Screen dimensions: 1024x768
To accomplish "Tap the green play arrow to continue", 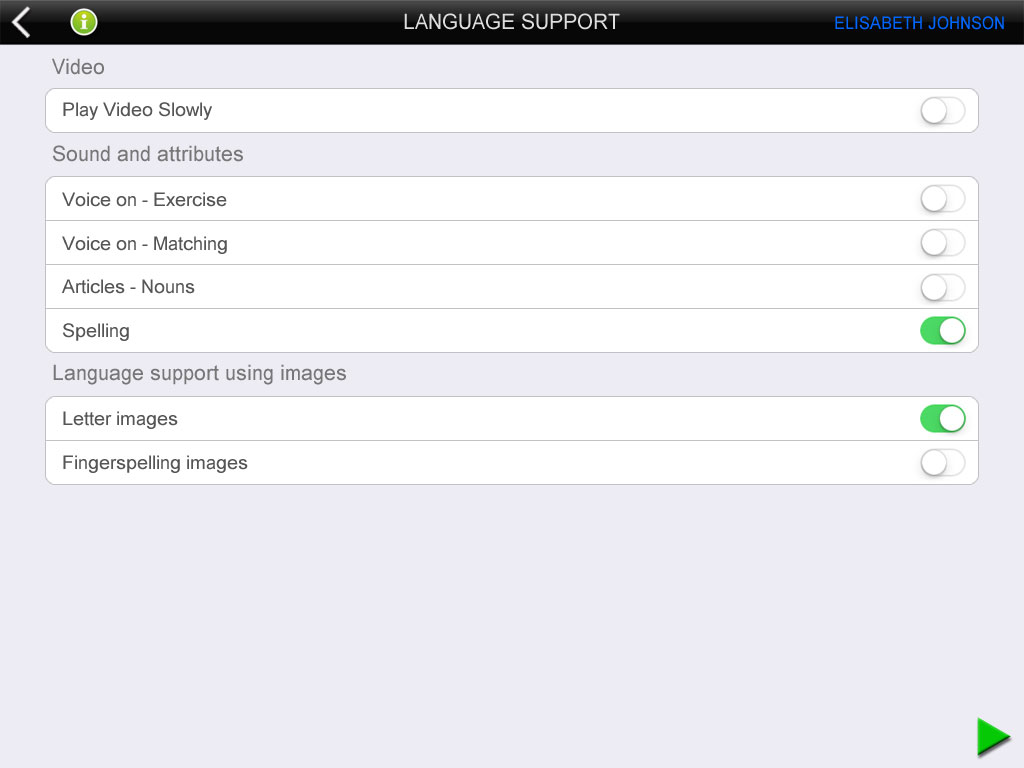I will [993, 737].
